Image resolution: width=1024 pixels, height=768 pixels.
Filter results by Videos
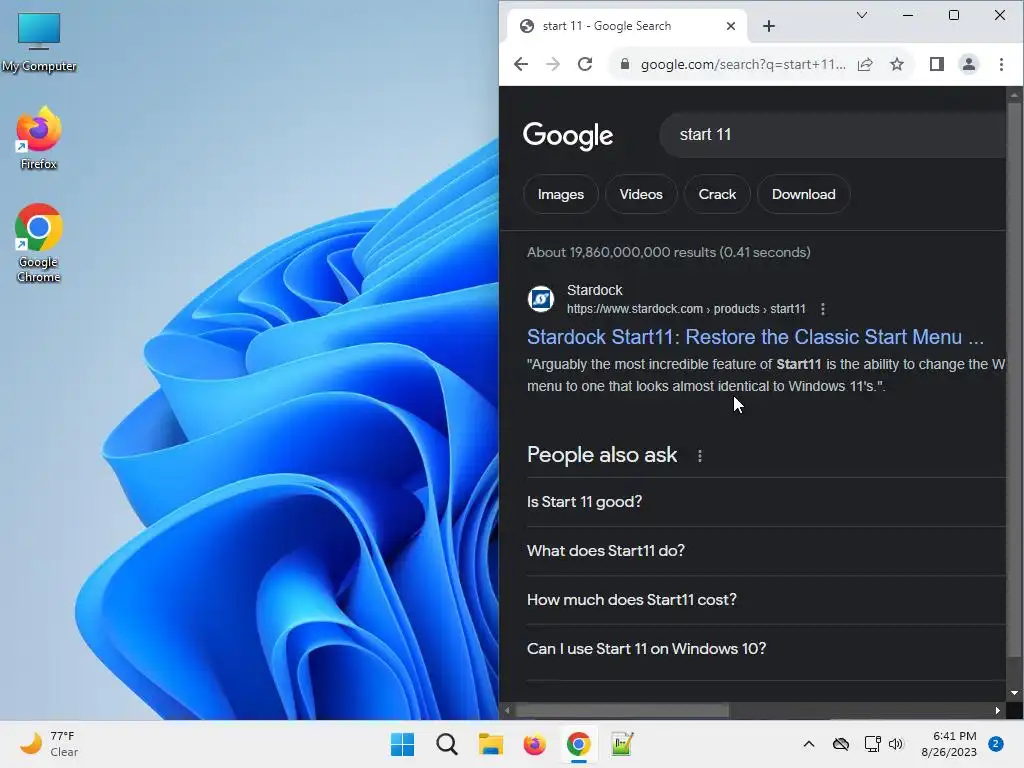(641, 194)
